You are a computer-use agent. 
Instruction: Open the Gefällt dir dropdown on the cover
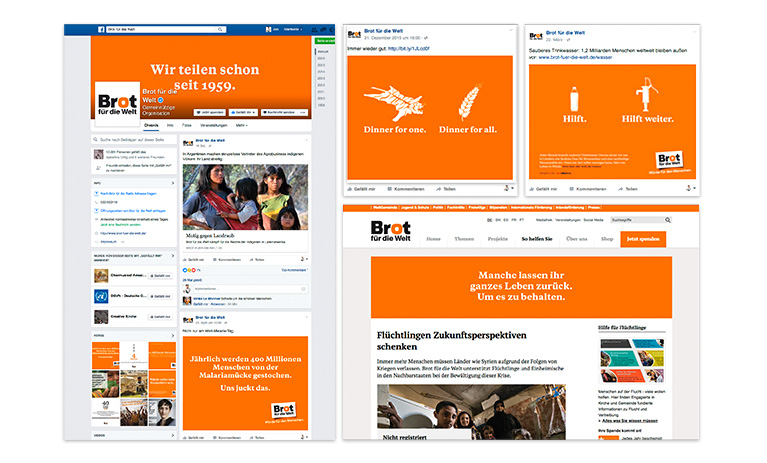[243, 112]
